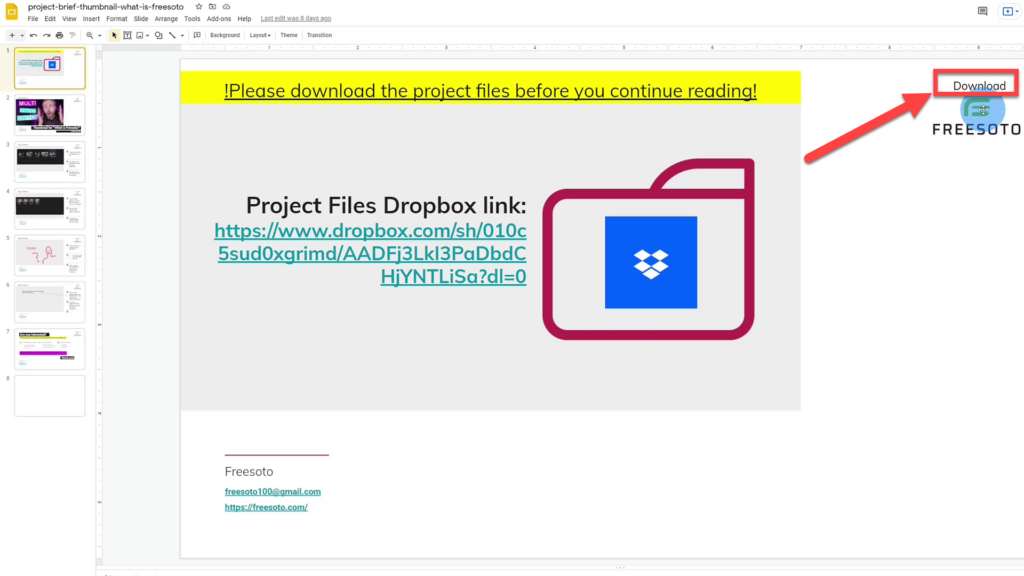Expand the Present options dropdown arrow
This screenshot has width=1024, height=576.
(1017, 11)
